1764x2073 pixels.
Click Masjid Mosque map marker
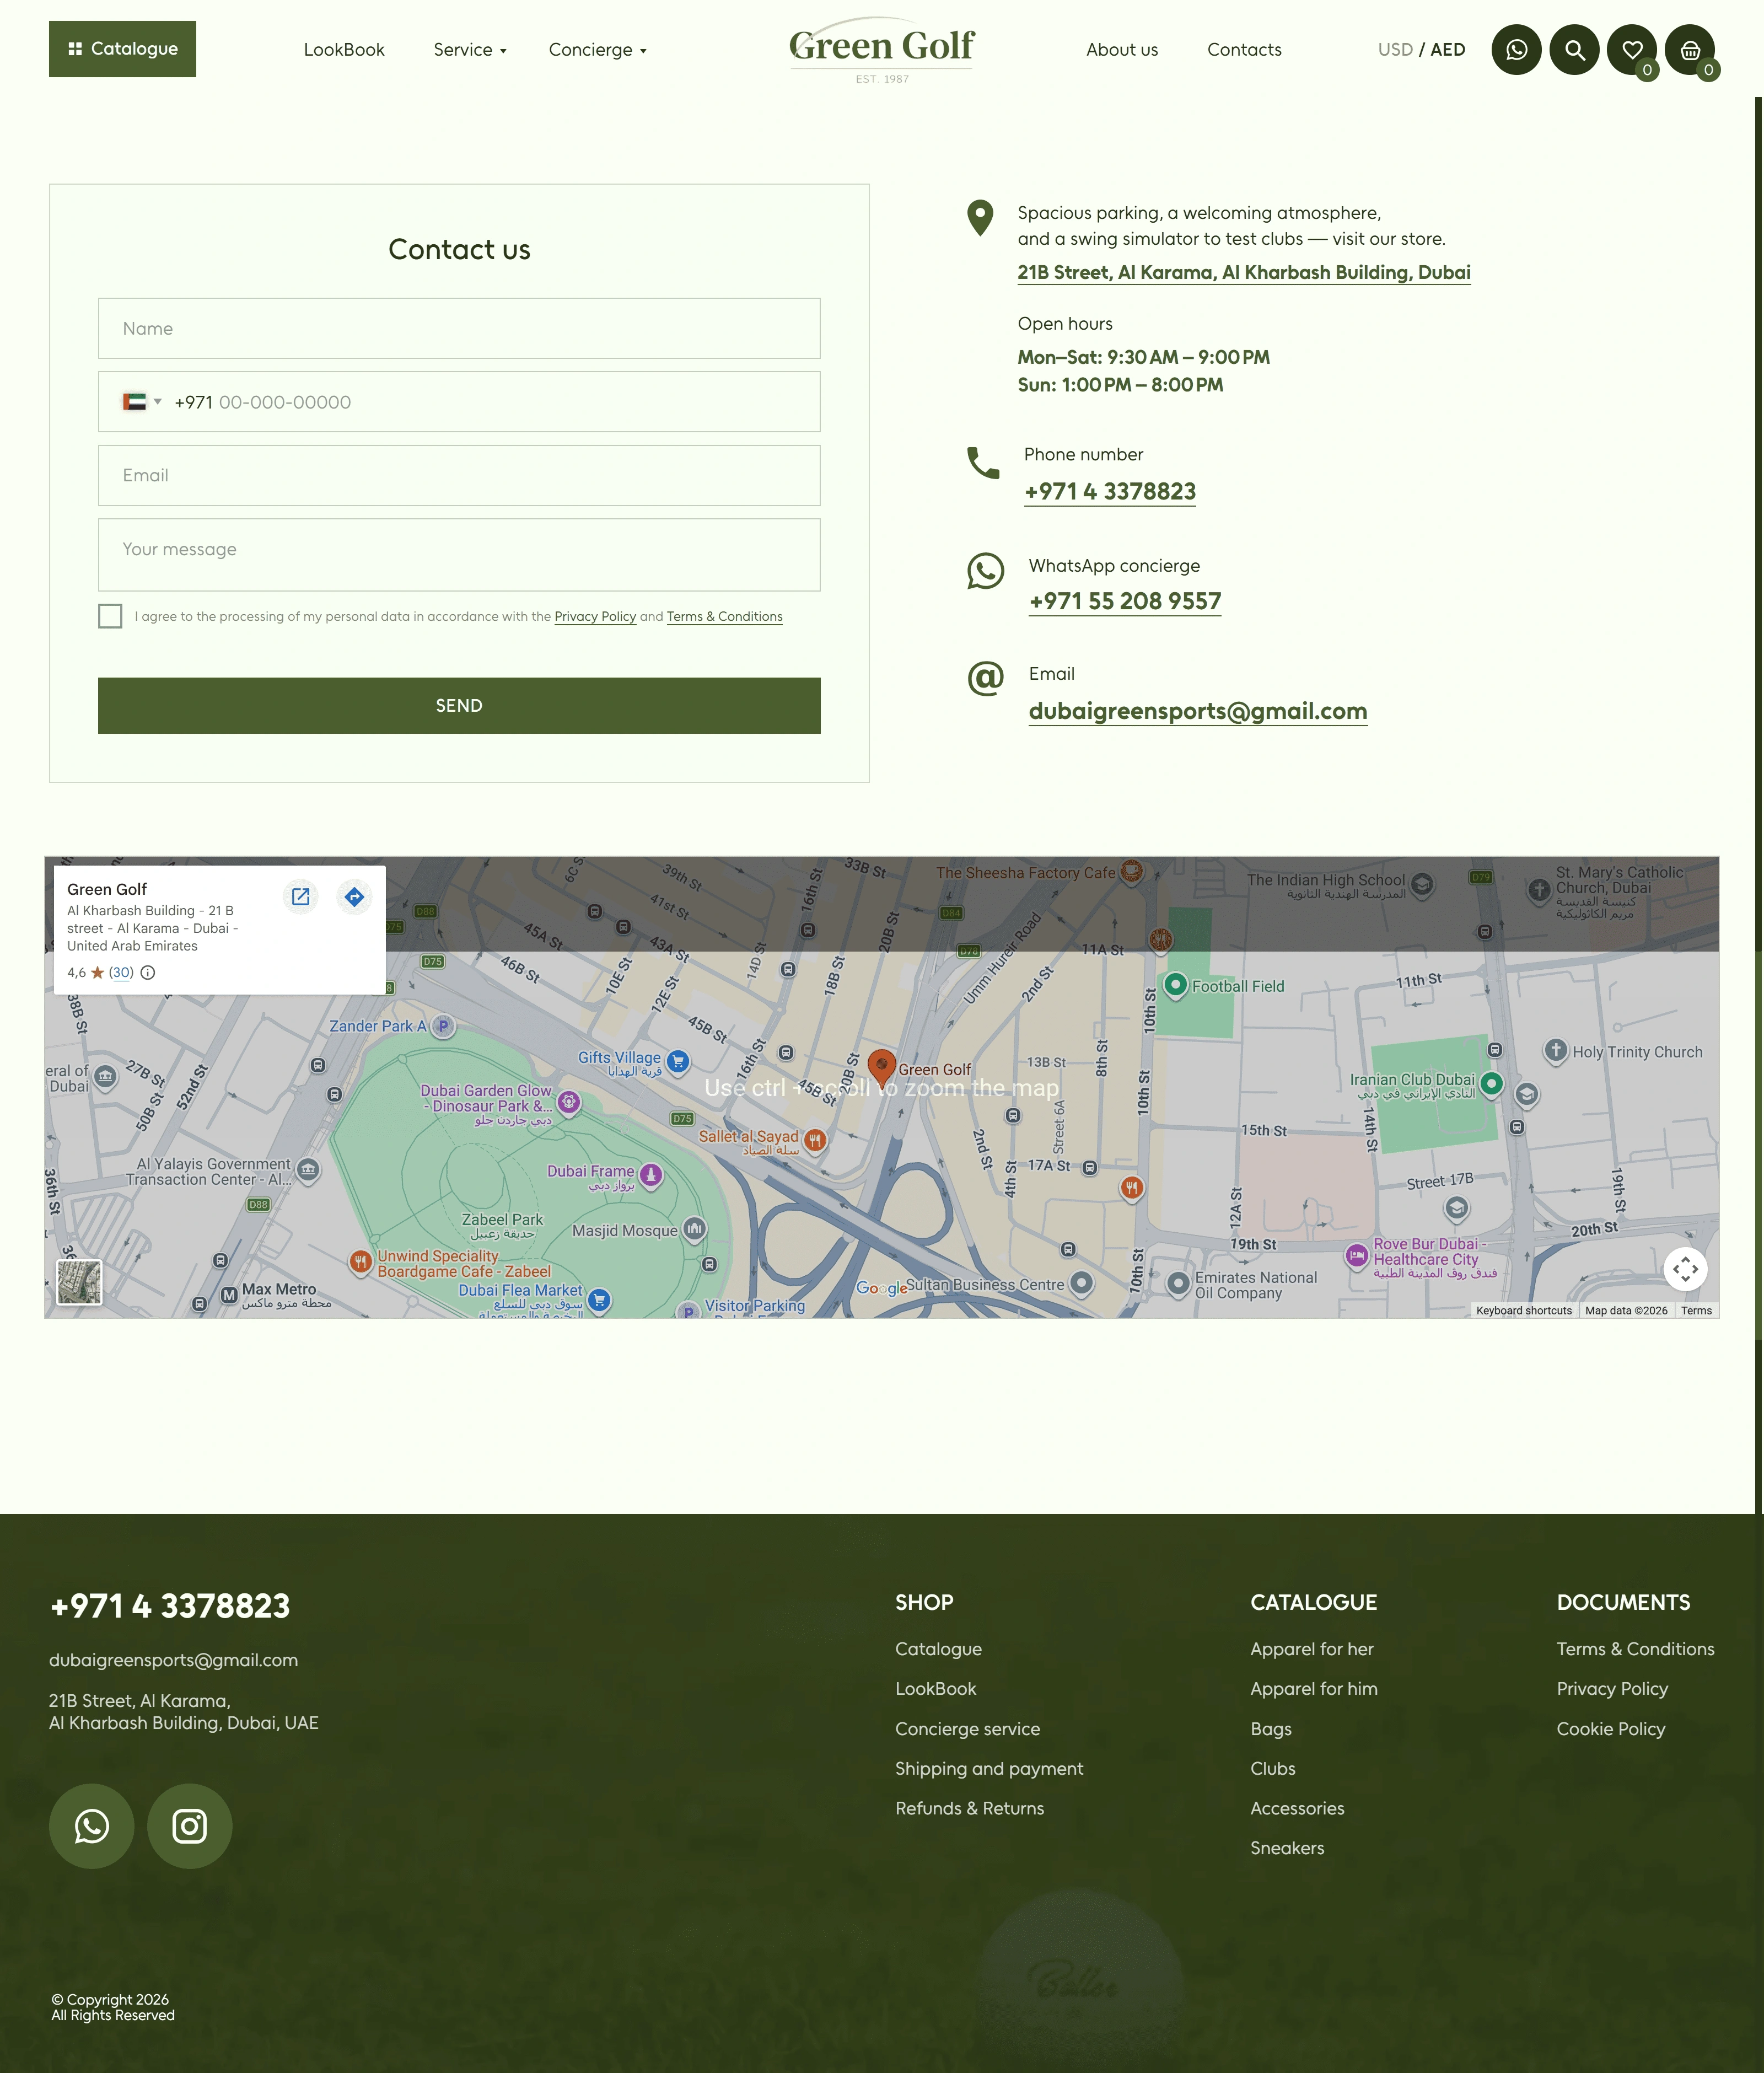[694, 1228]
